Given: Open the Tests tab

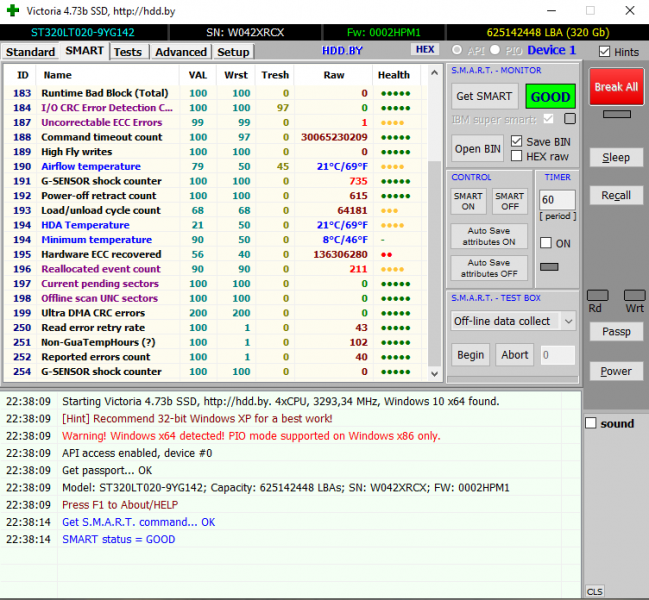Looking at the screenshot, I should (127, 51).
